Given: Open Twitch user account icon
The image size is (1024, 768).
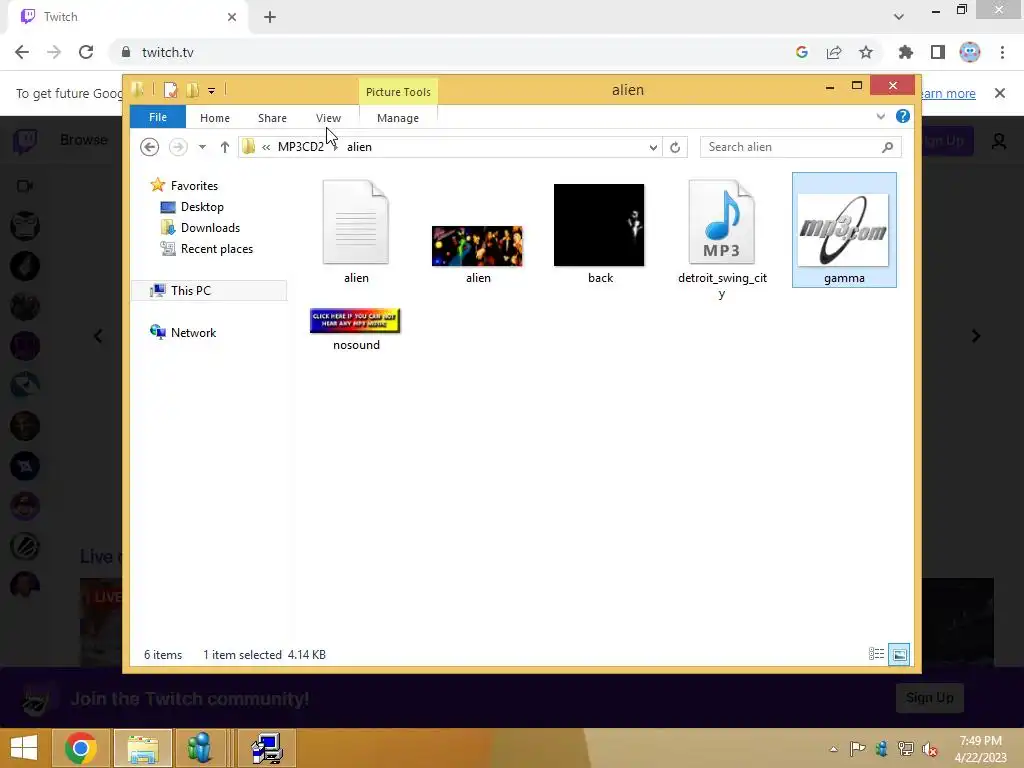Looking at the screenshot, I should point(999,140).
